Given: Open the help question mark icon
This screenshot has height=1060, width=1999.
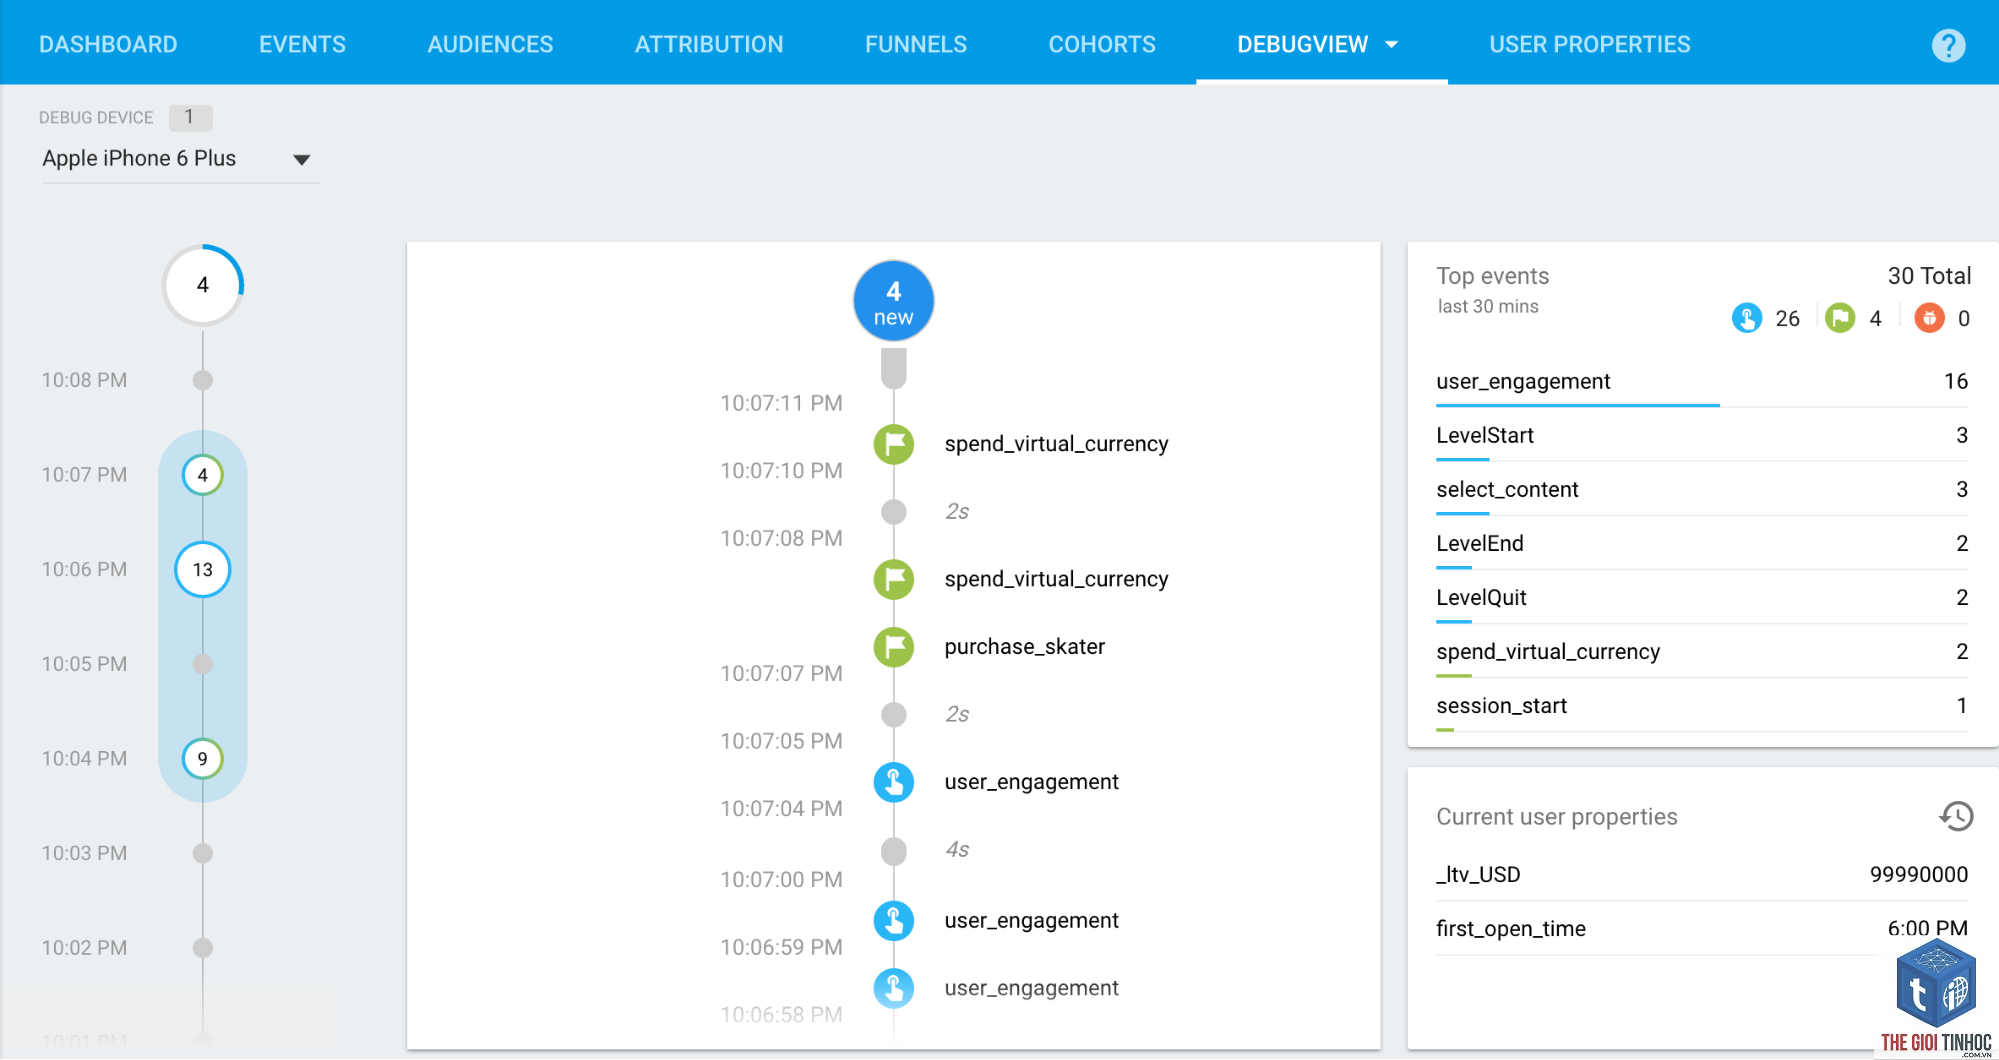Looking at the screenshot, I should click(x=1948, y=45).
